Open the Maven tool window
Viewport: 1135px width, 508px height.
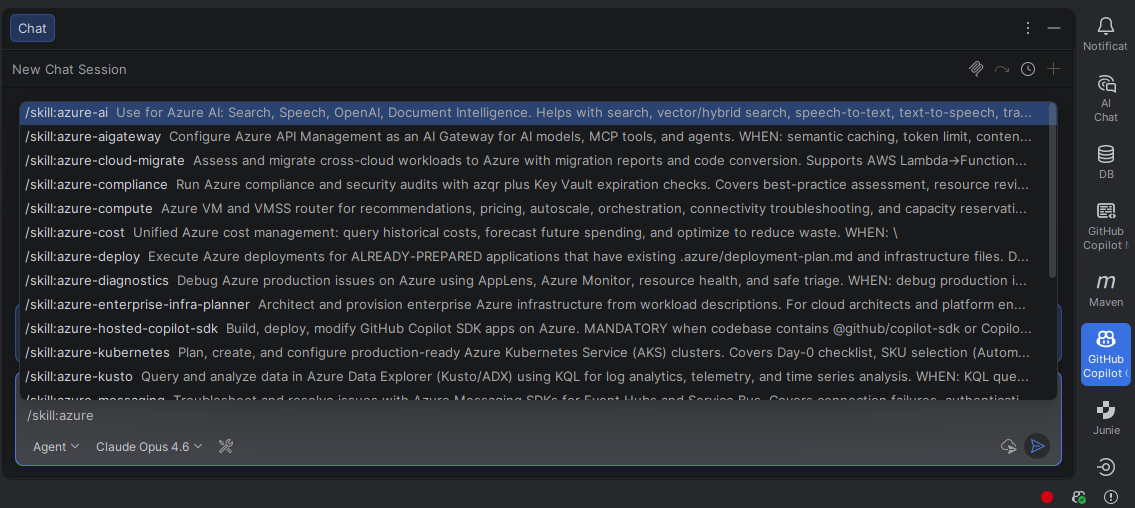click(x=1105, y=290)
